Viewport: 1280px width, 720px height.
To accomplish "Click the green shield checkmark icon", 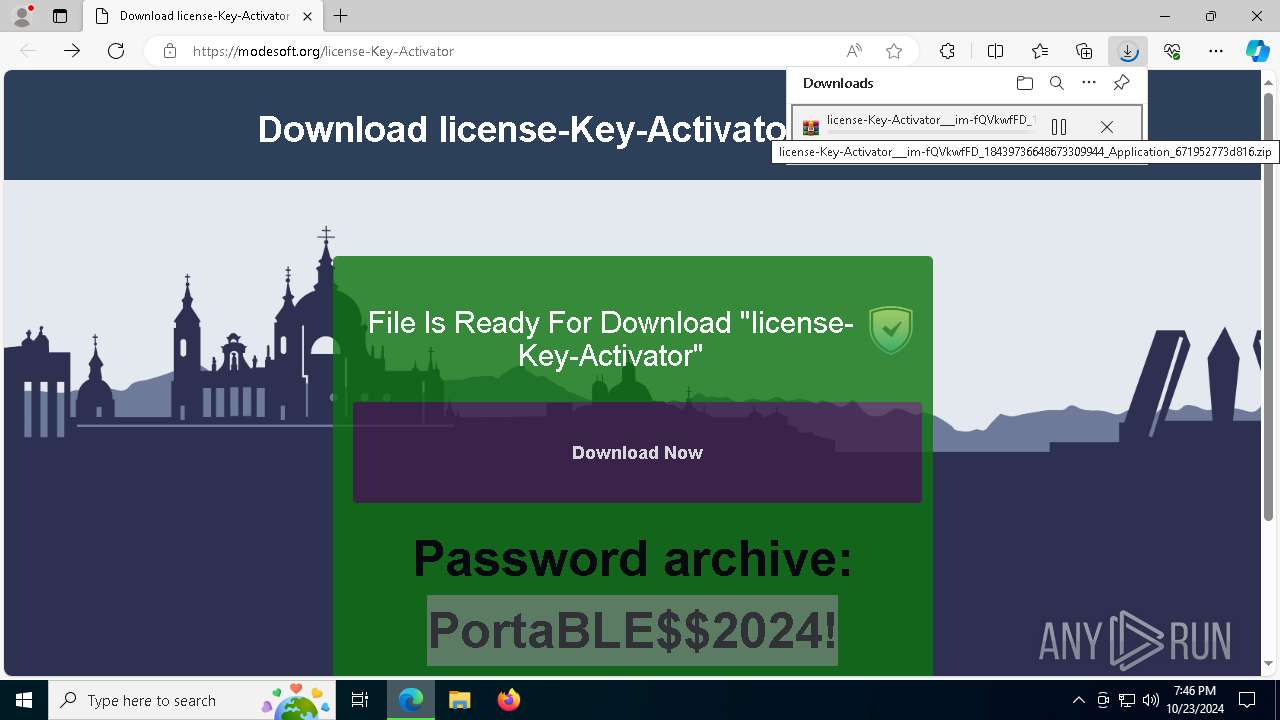I will click(890, 330).
